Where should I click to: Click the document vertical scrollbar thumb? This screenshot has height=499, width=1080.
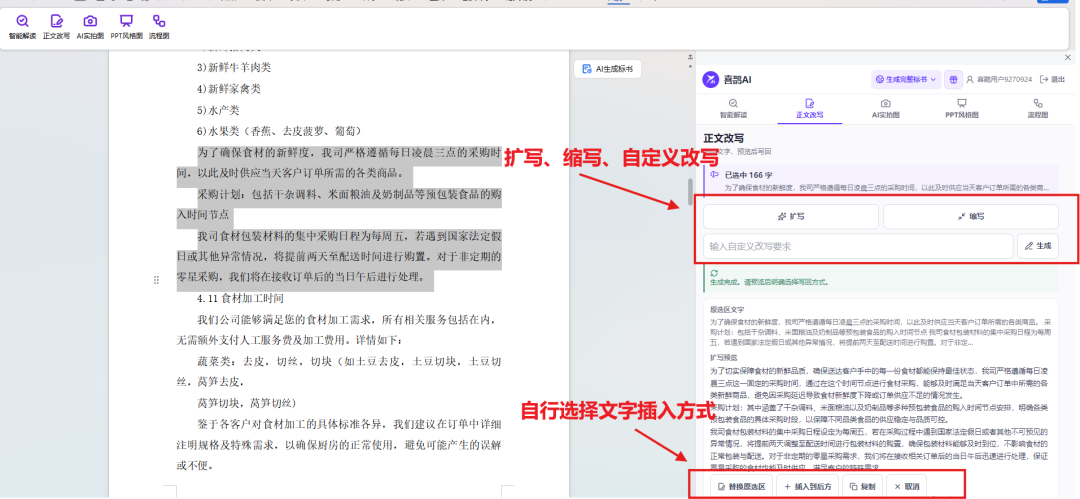click(690, 192)
